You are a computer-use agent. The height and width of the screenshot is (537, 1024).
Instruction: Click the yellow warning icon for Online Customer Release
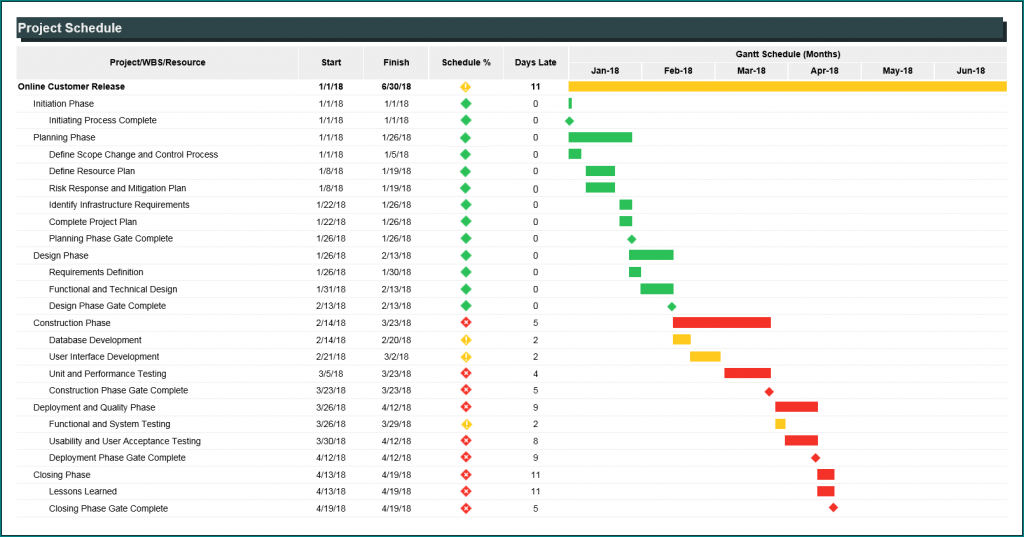point(465,87)
